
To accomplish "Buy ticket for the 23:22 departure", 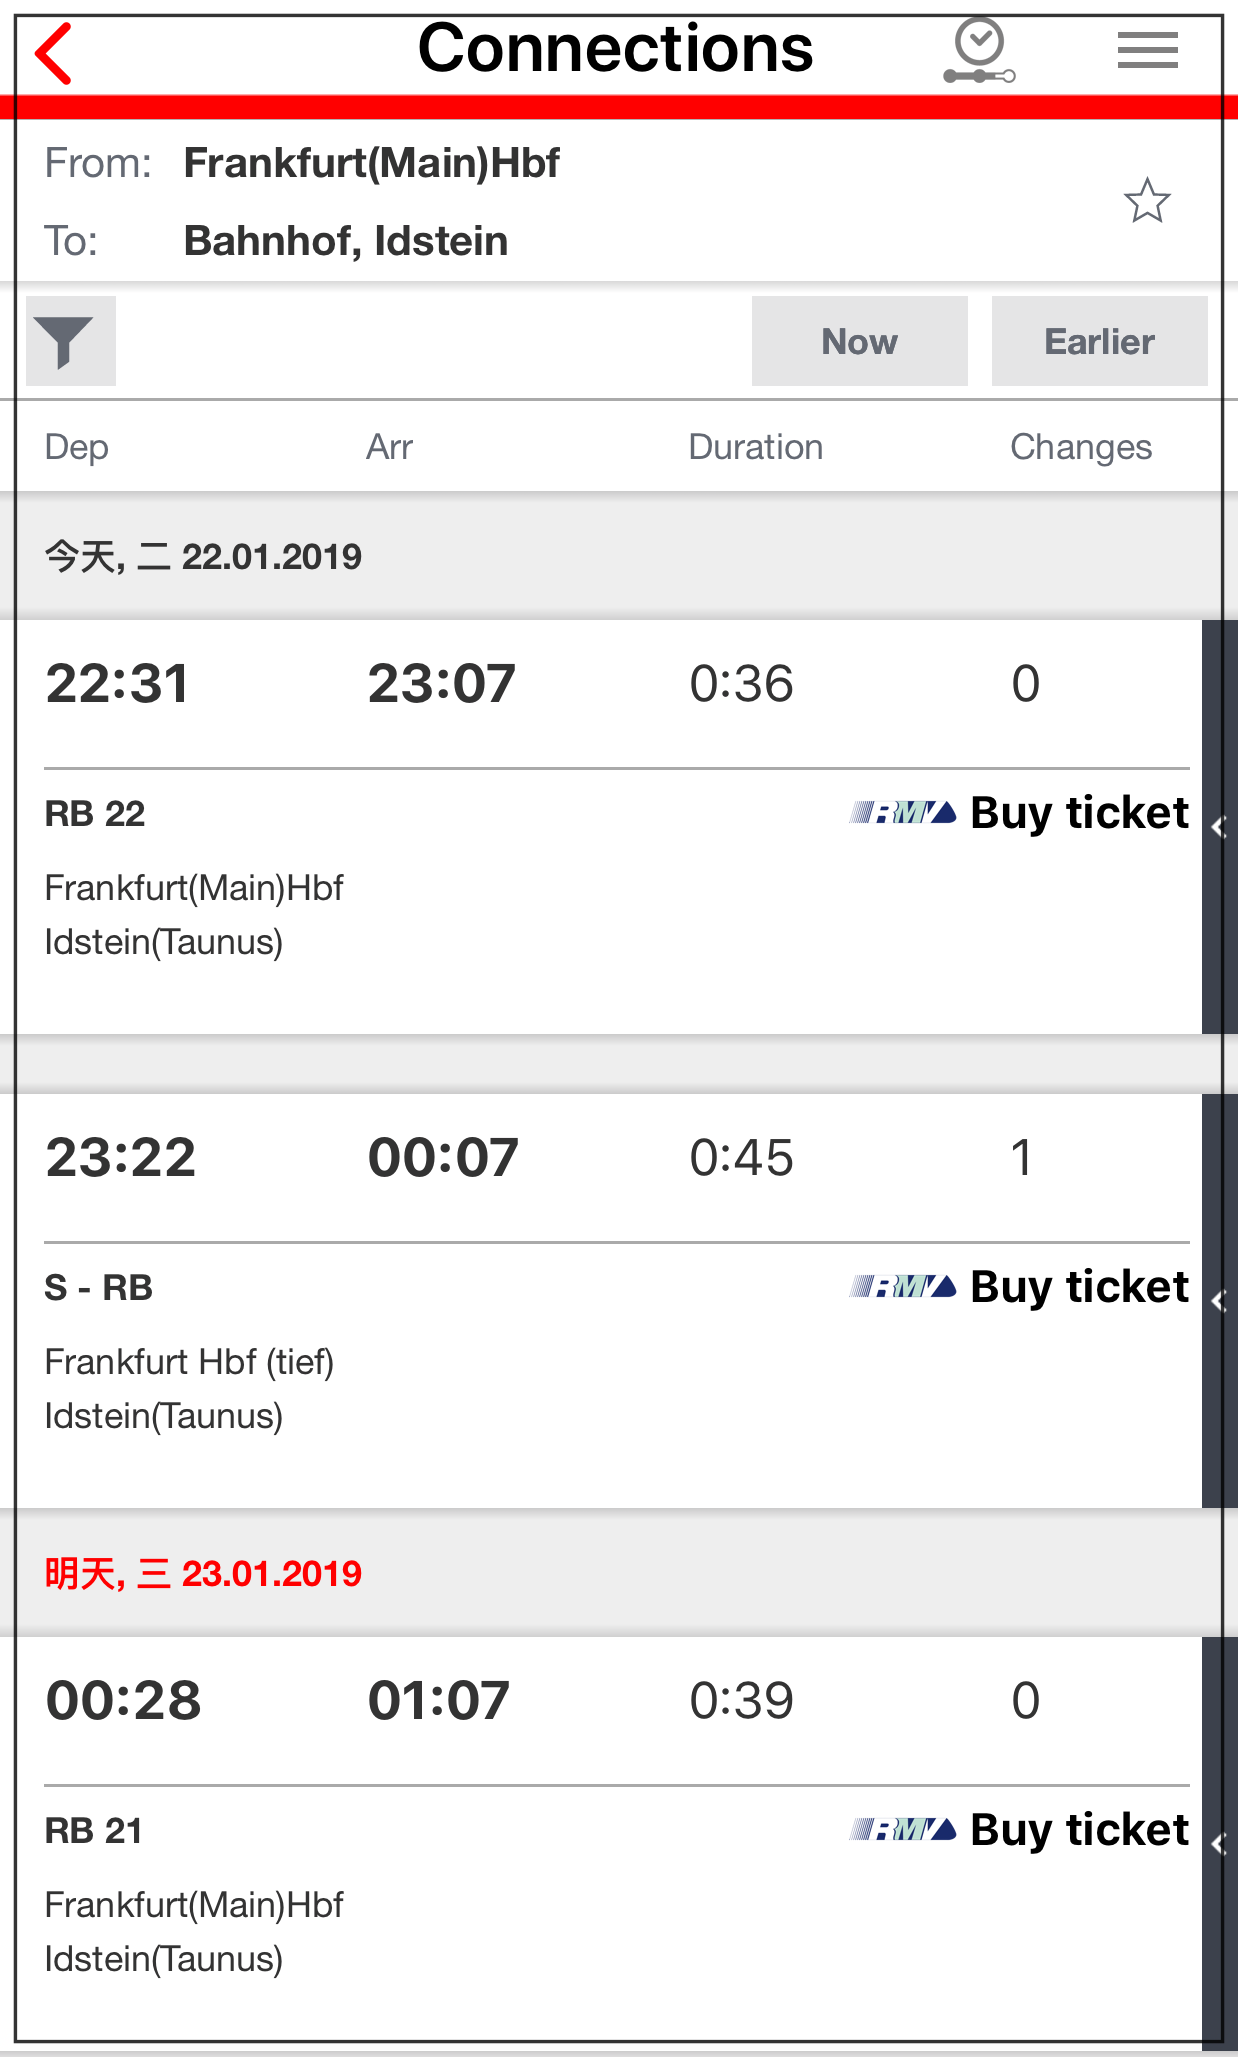I will point(1079,1287).
